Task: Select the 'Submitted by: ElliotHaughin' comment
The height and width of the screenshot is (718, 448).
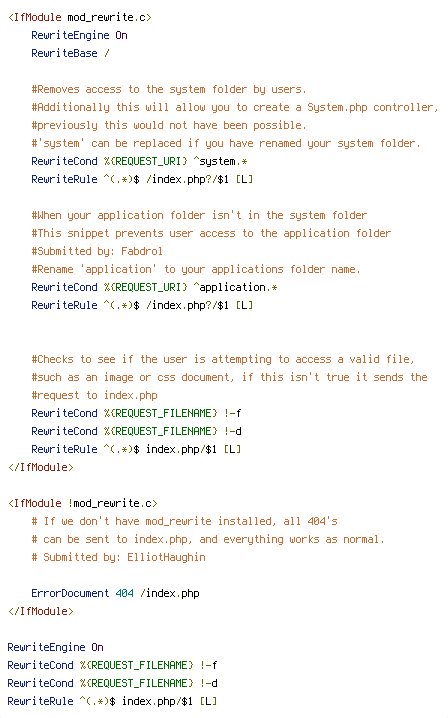Action: click(x=118, y=557)
